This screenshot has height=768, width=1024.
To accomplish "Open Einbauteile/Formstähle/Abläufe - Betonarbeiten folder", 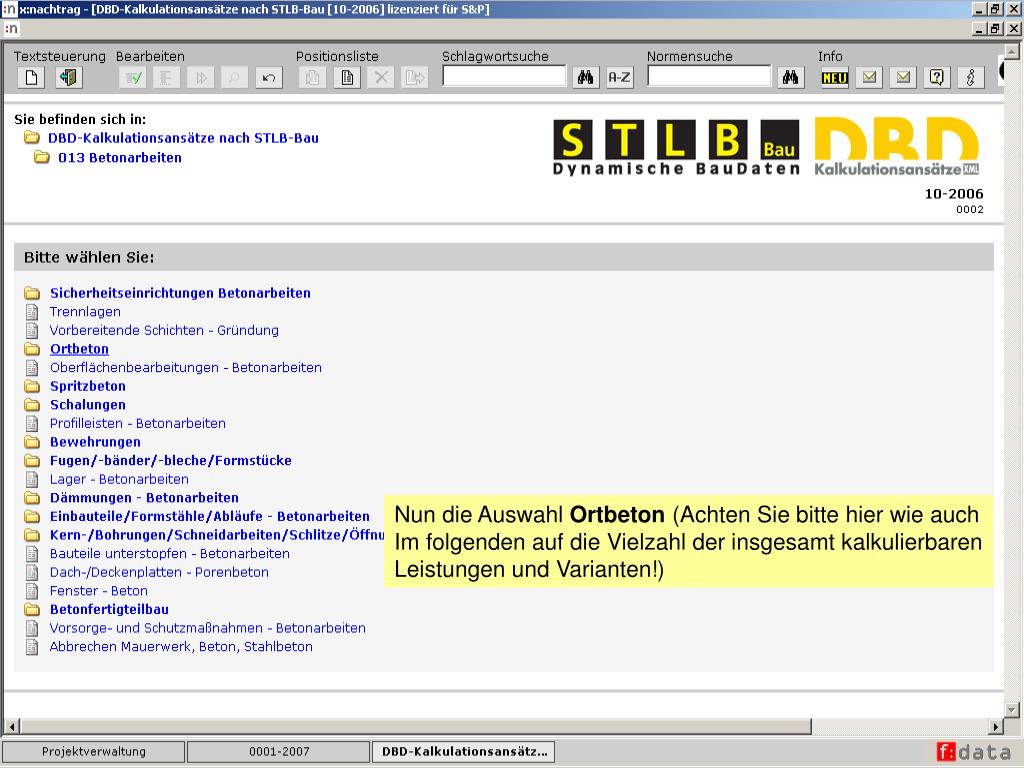I will pyautogui.click(x=210, y=517).
